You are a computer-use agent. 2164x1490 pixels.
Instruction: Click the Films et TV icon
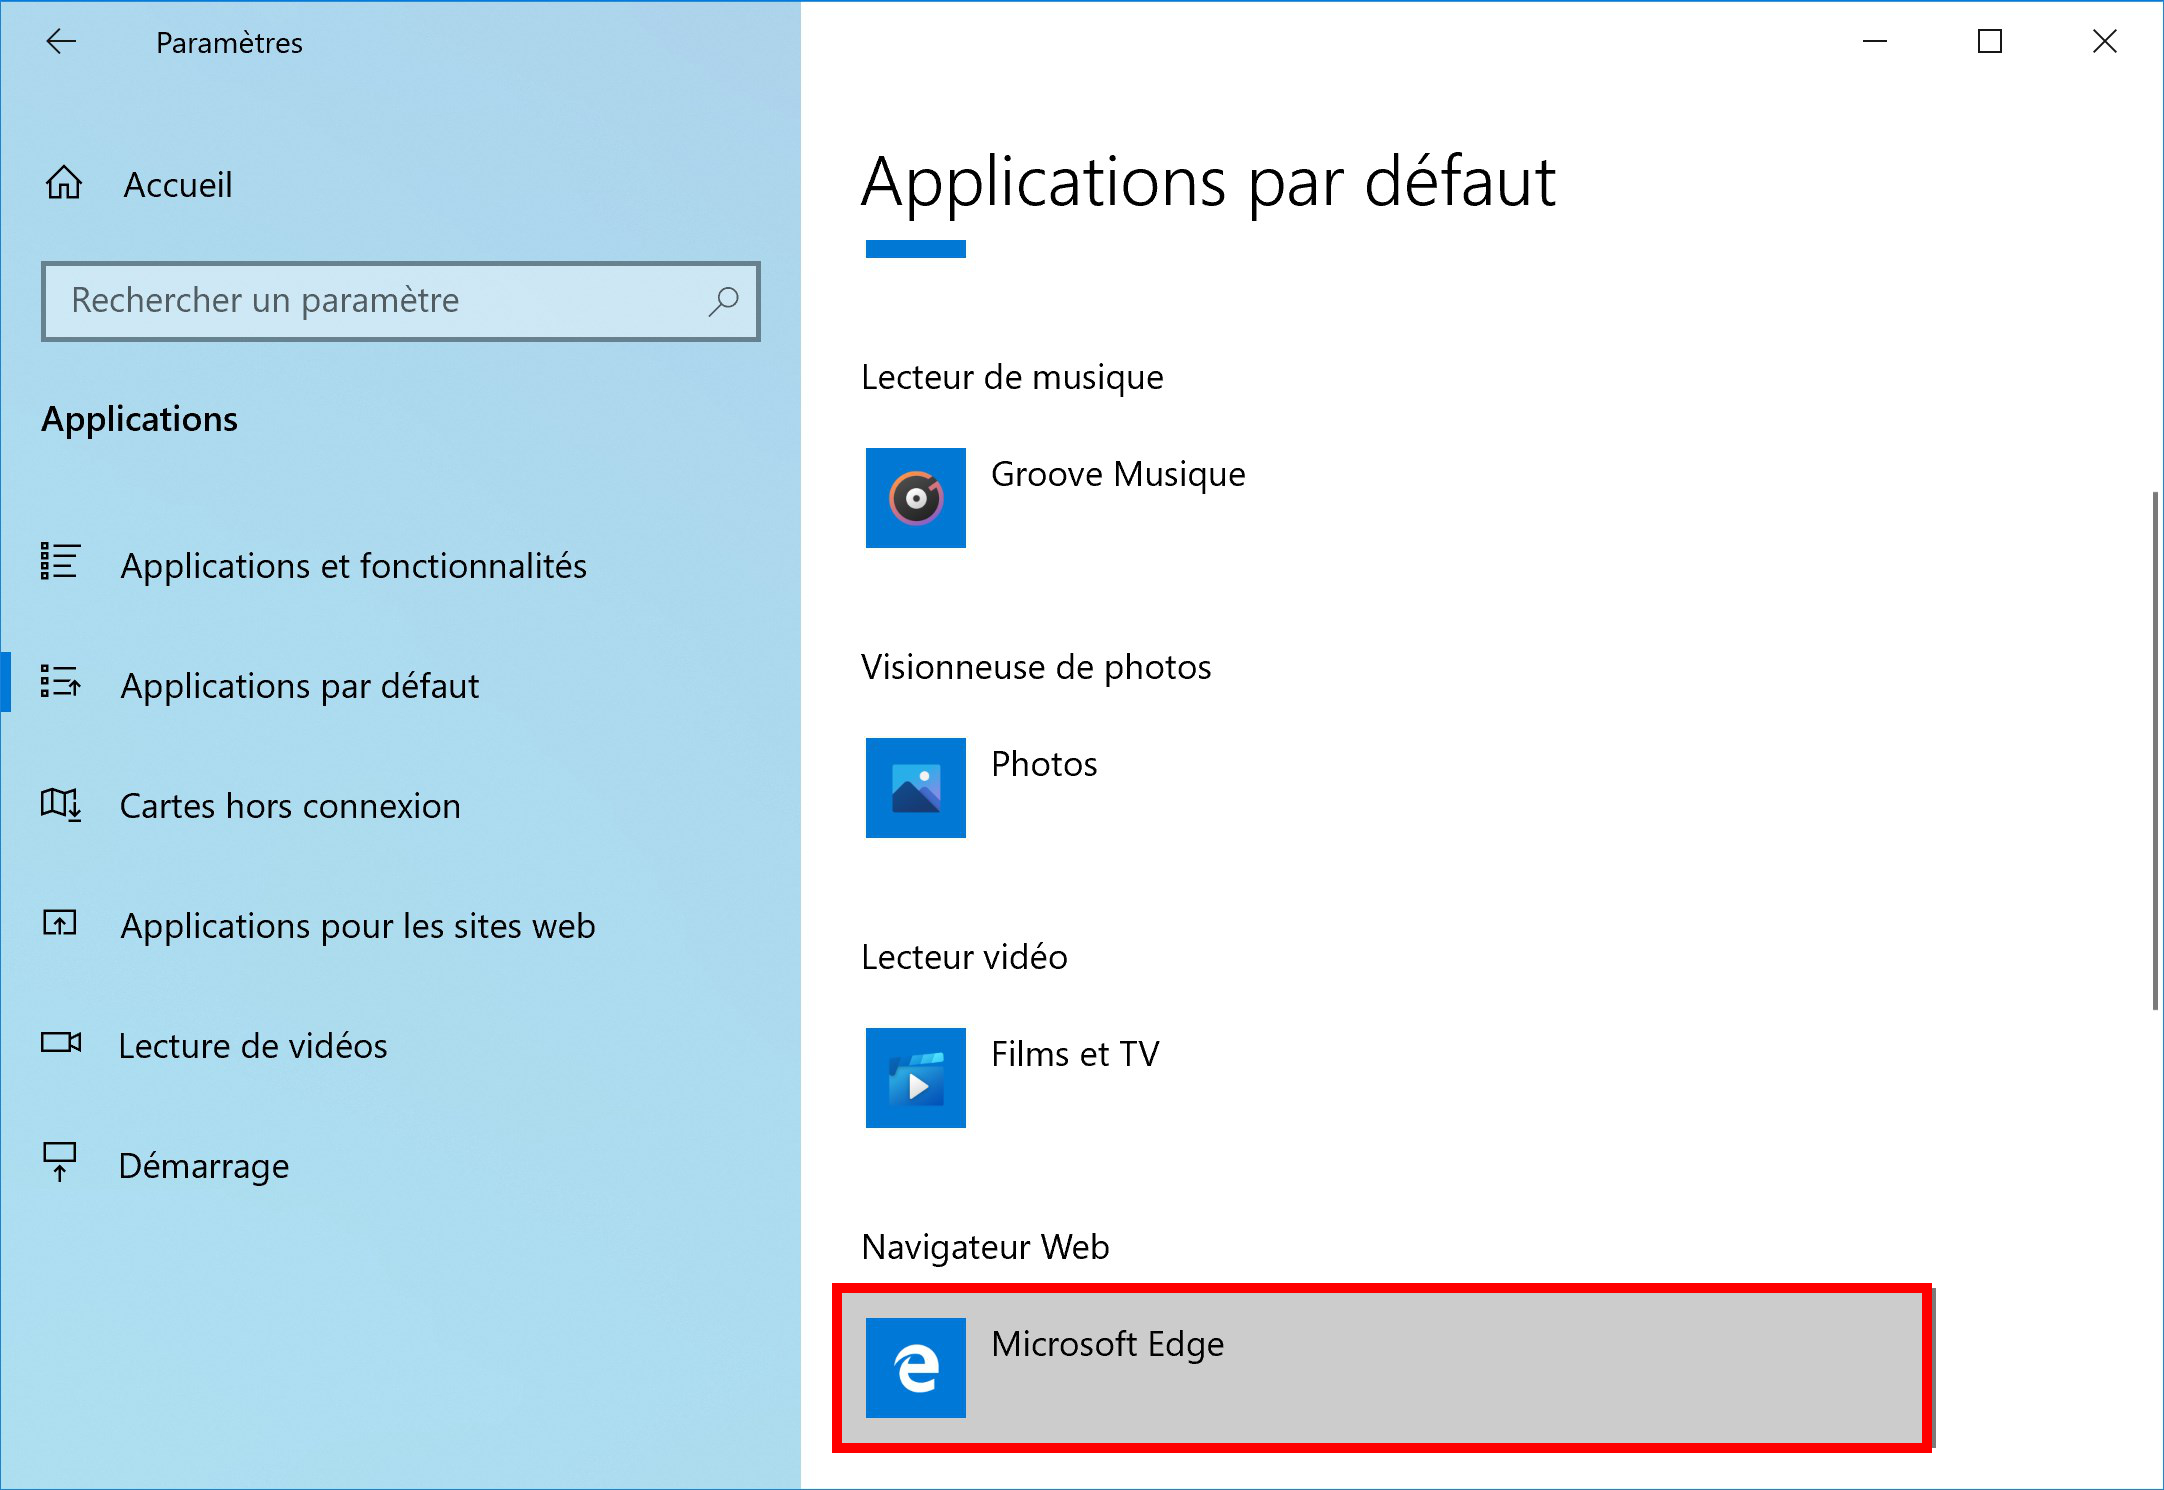pyautogui.click(x=916, y=1078)
